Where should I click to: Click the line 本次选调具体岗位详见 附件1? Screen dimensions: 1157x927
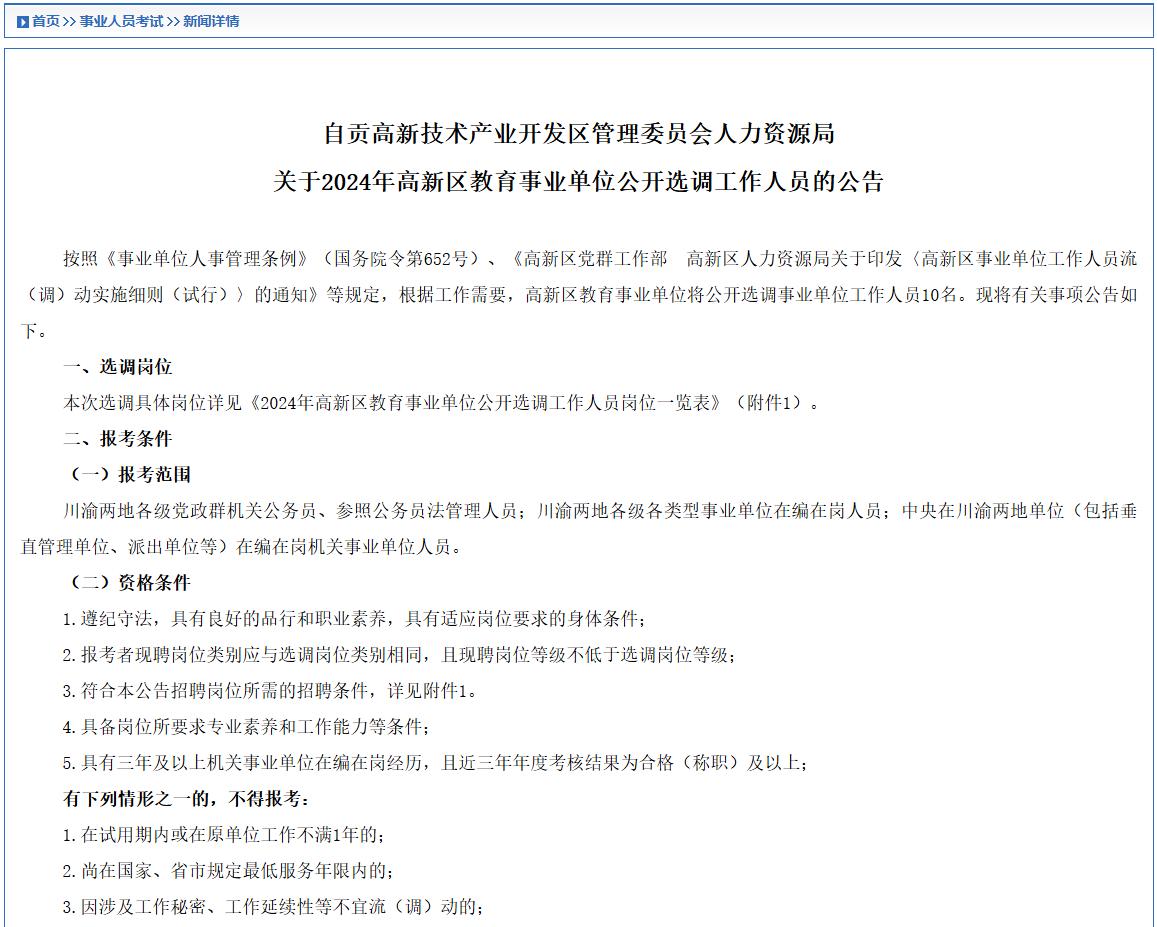pyautogui.click(x=441, y=403)
